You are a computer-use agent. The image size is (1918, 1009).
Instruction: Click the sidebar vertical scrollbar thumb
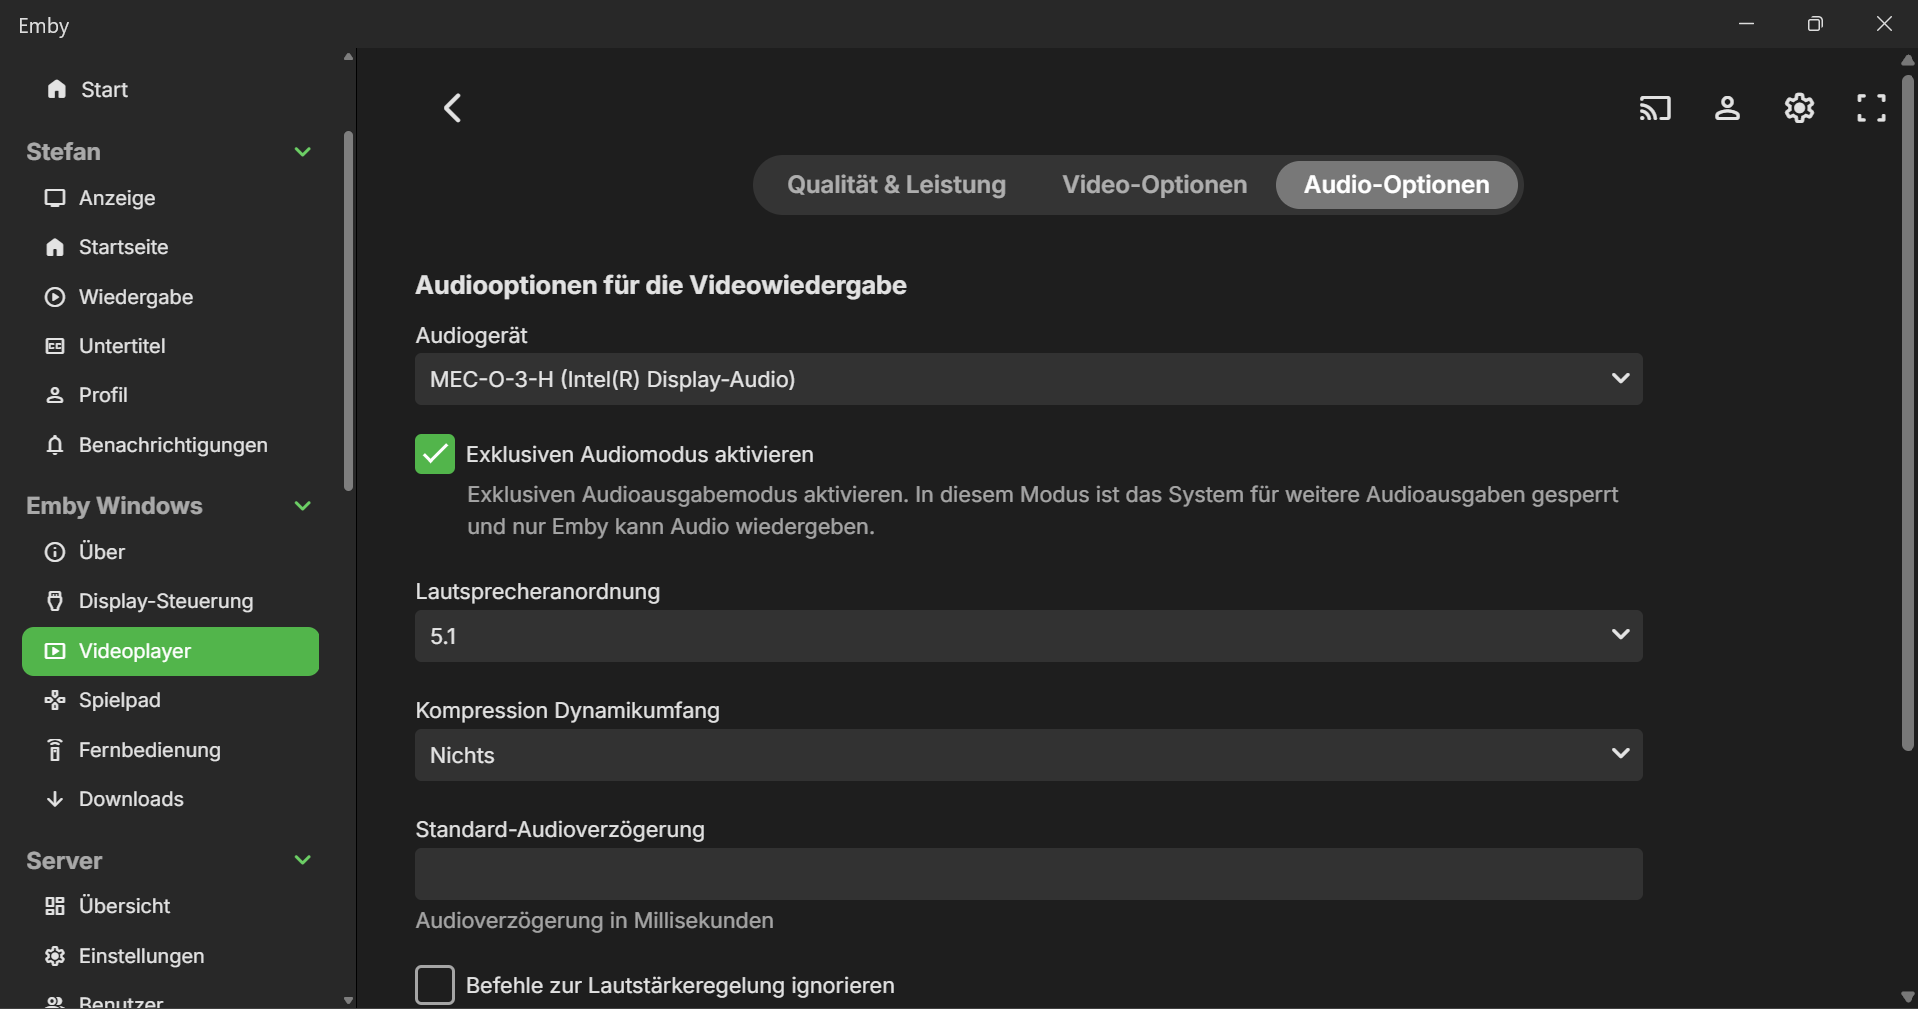[348, 311]
